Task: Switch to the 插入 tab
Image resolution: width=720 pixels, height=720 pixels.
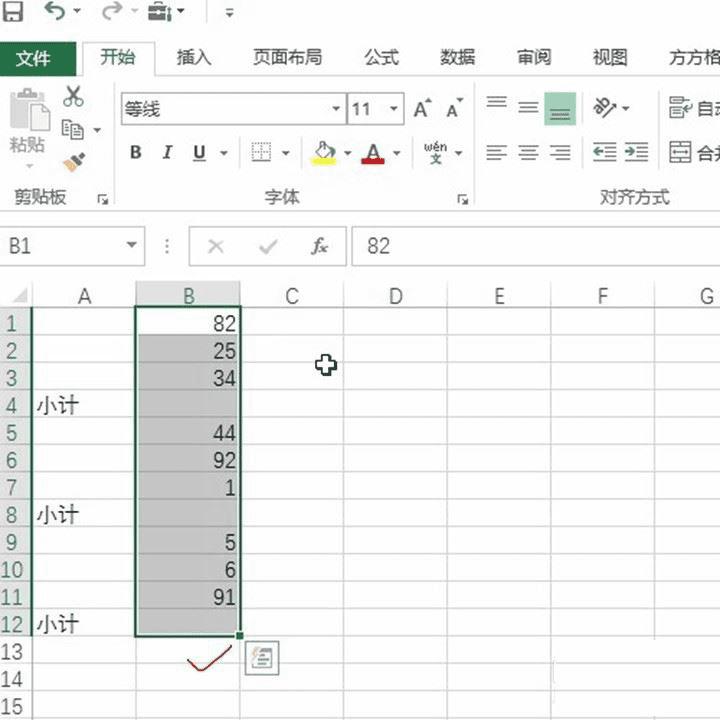Action: click(x=194, y=58)
